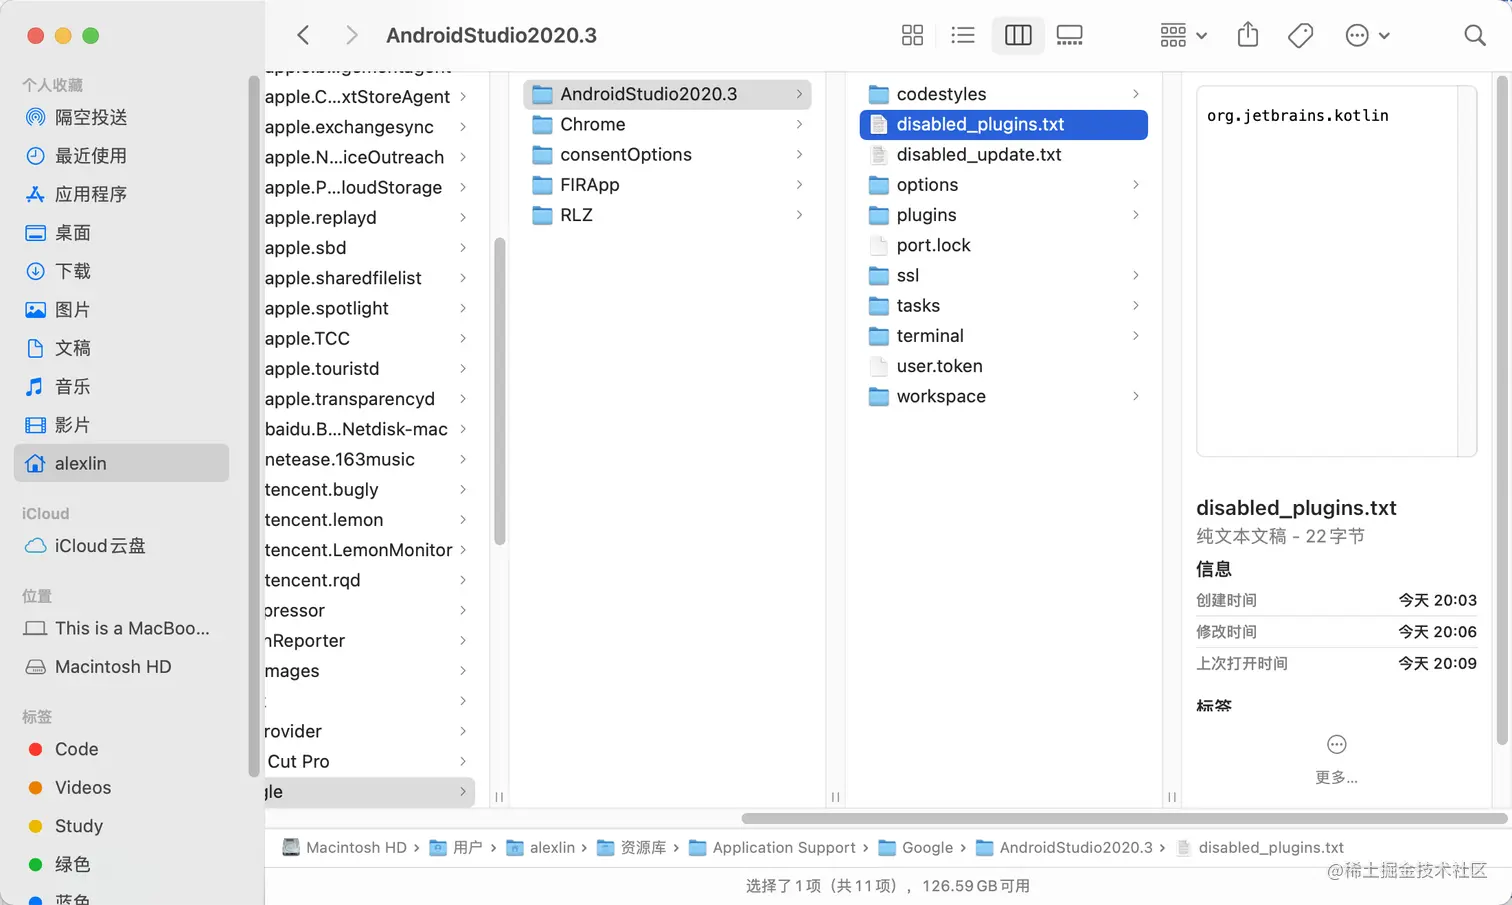Switch to list view
This screenshot has height=905, width=1512.
pos(963,35)
